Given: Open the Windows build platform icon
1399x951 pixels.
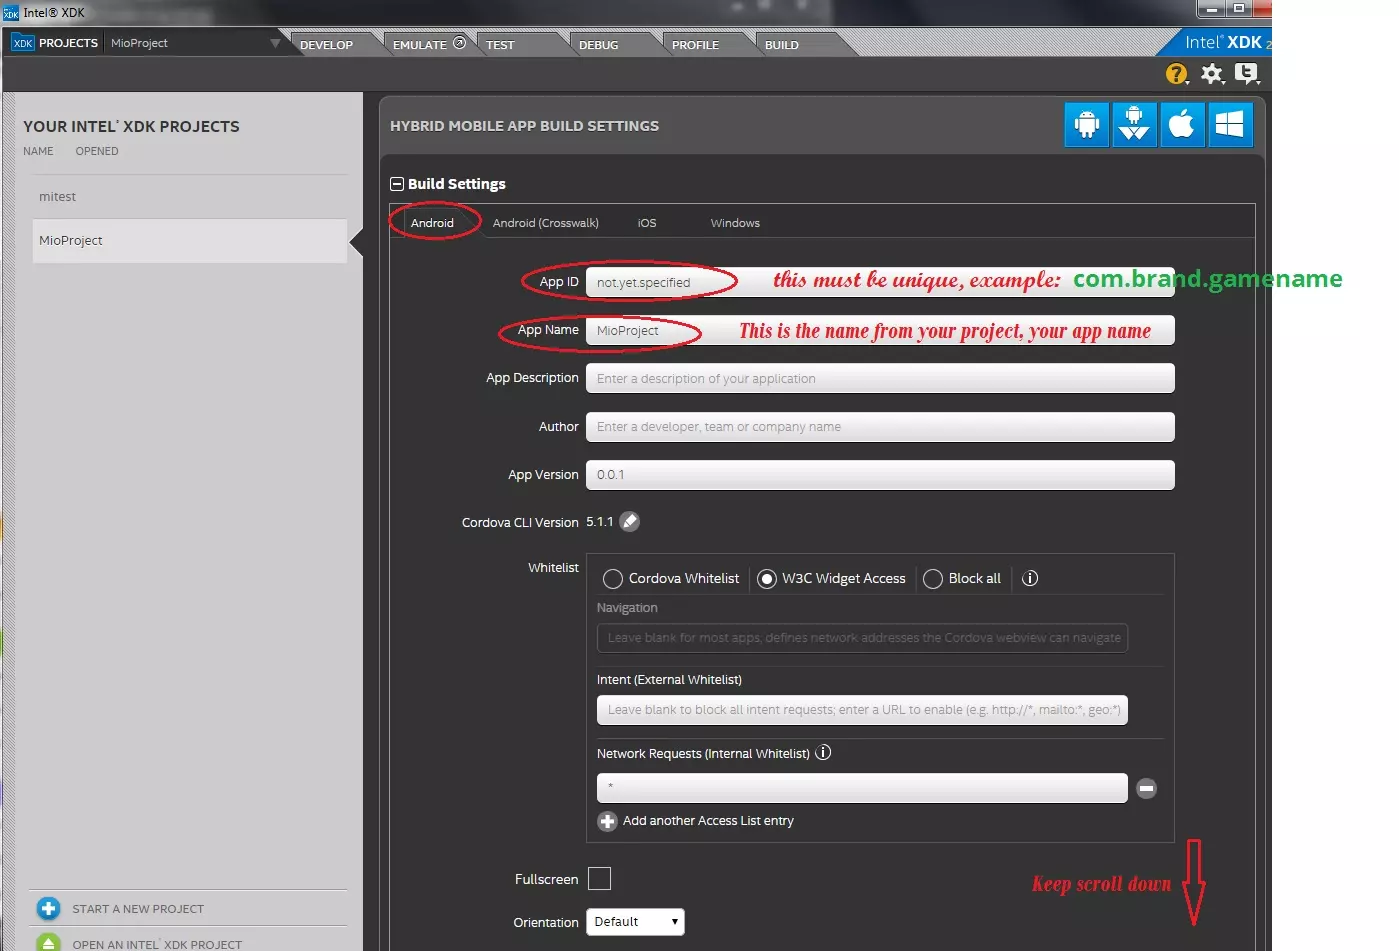Looking at the screenshot, I should 1230,125.
